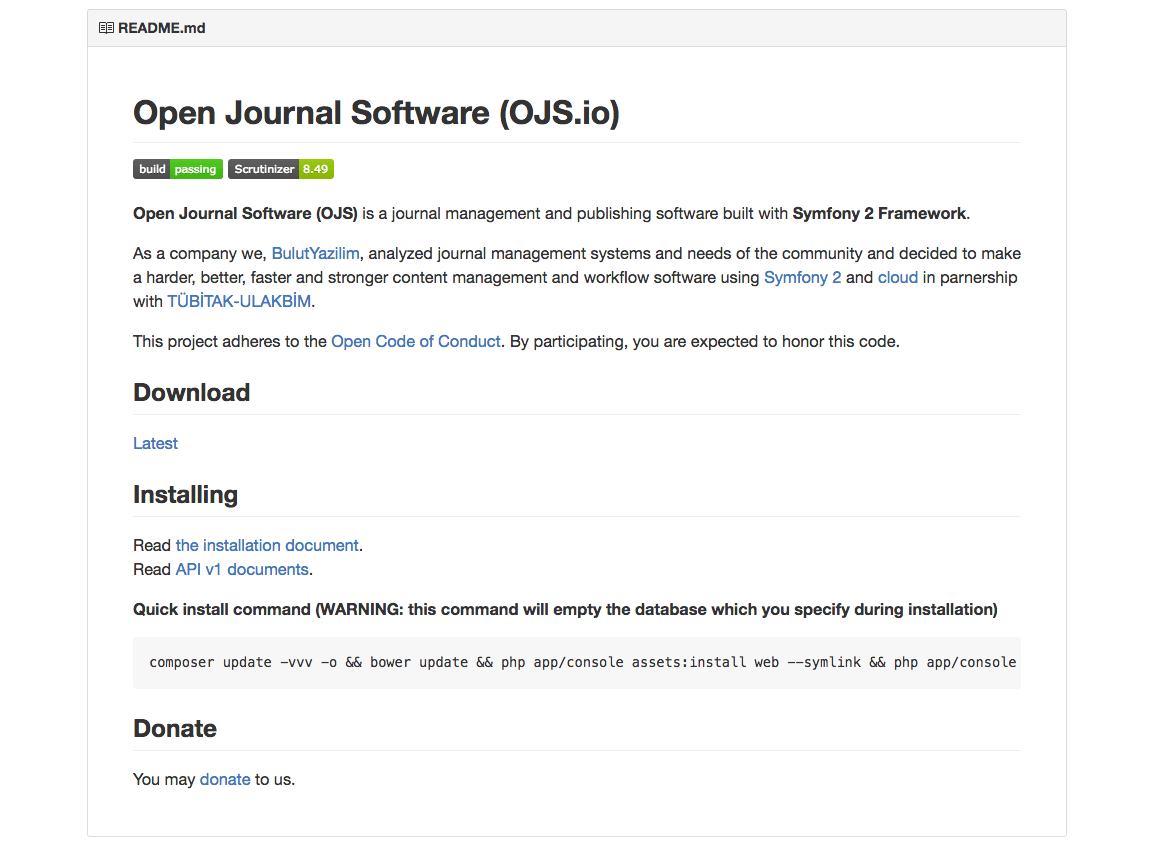1160x866 pixels.
Task: Open the API v1 documents link
Action: tap(241, 569)
